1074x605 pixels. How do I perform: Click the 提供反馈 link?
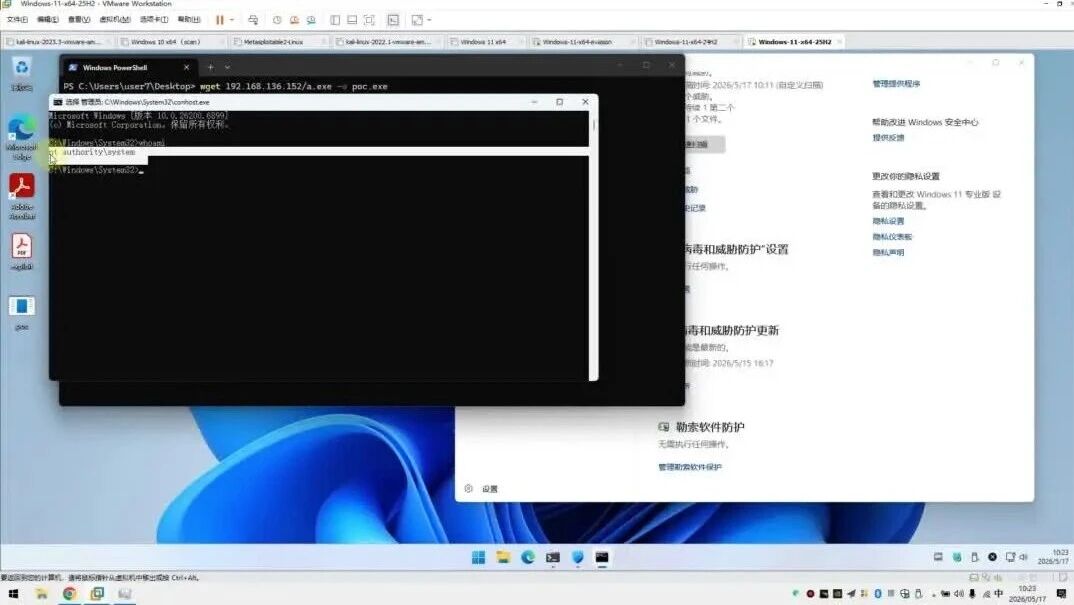coord(888,138)
